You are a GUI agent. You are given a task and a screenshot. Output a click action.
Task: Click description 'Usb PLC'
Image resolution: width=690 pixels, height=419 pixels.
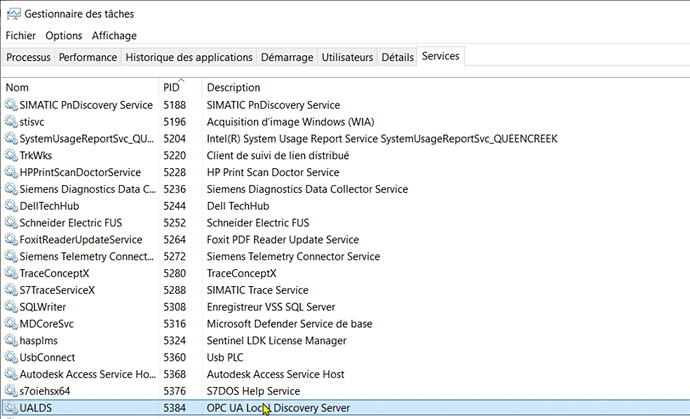pyautogui.click(x=225, y=357)
